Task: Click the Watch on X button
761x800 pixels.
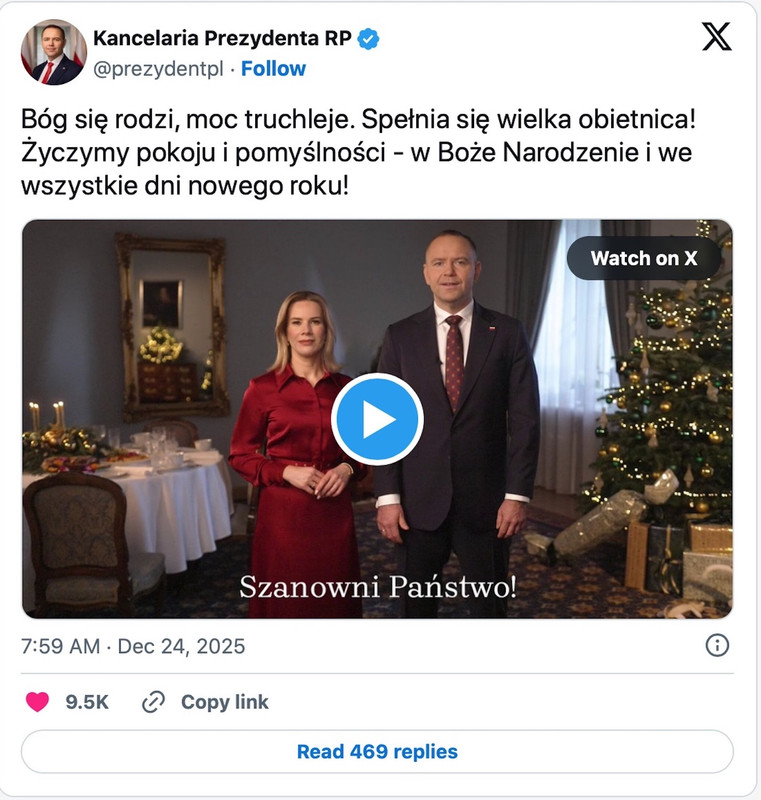Action: click(x=644, y=258)
